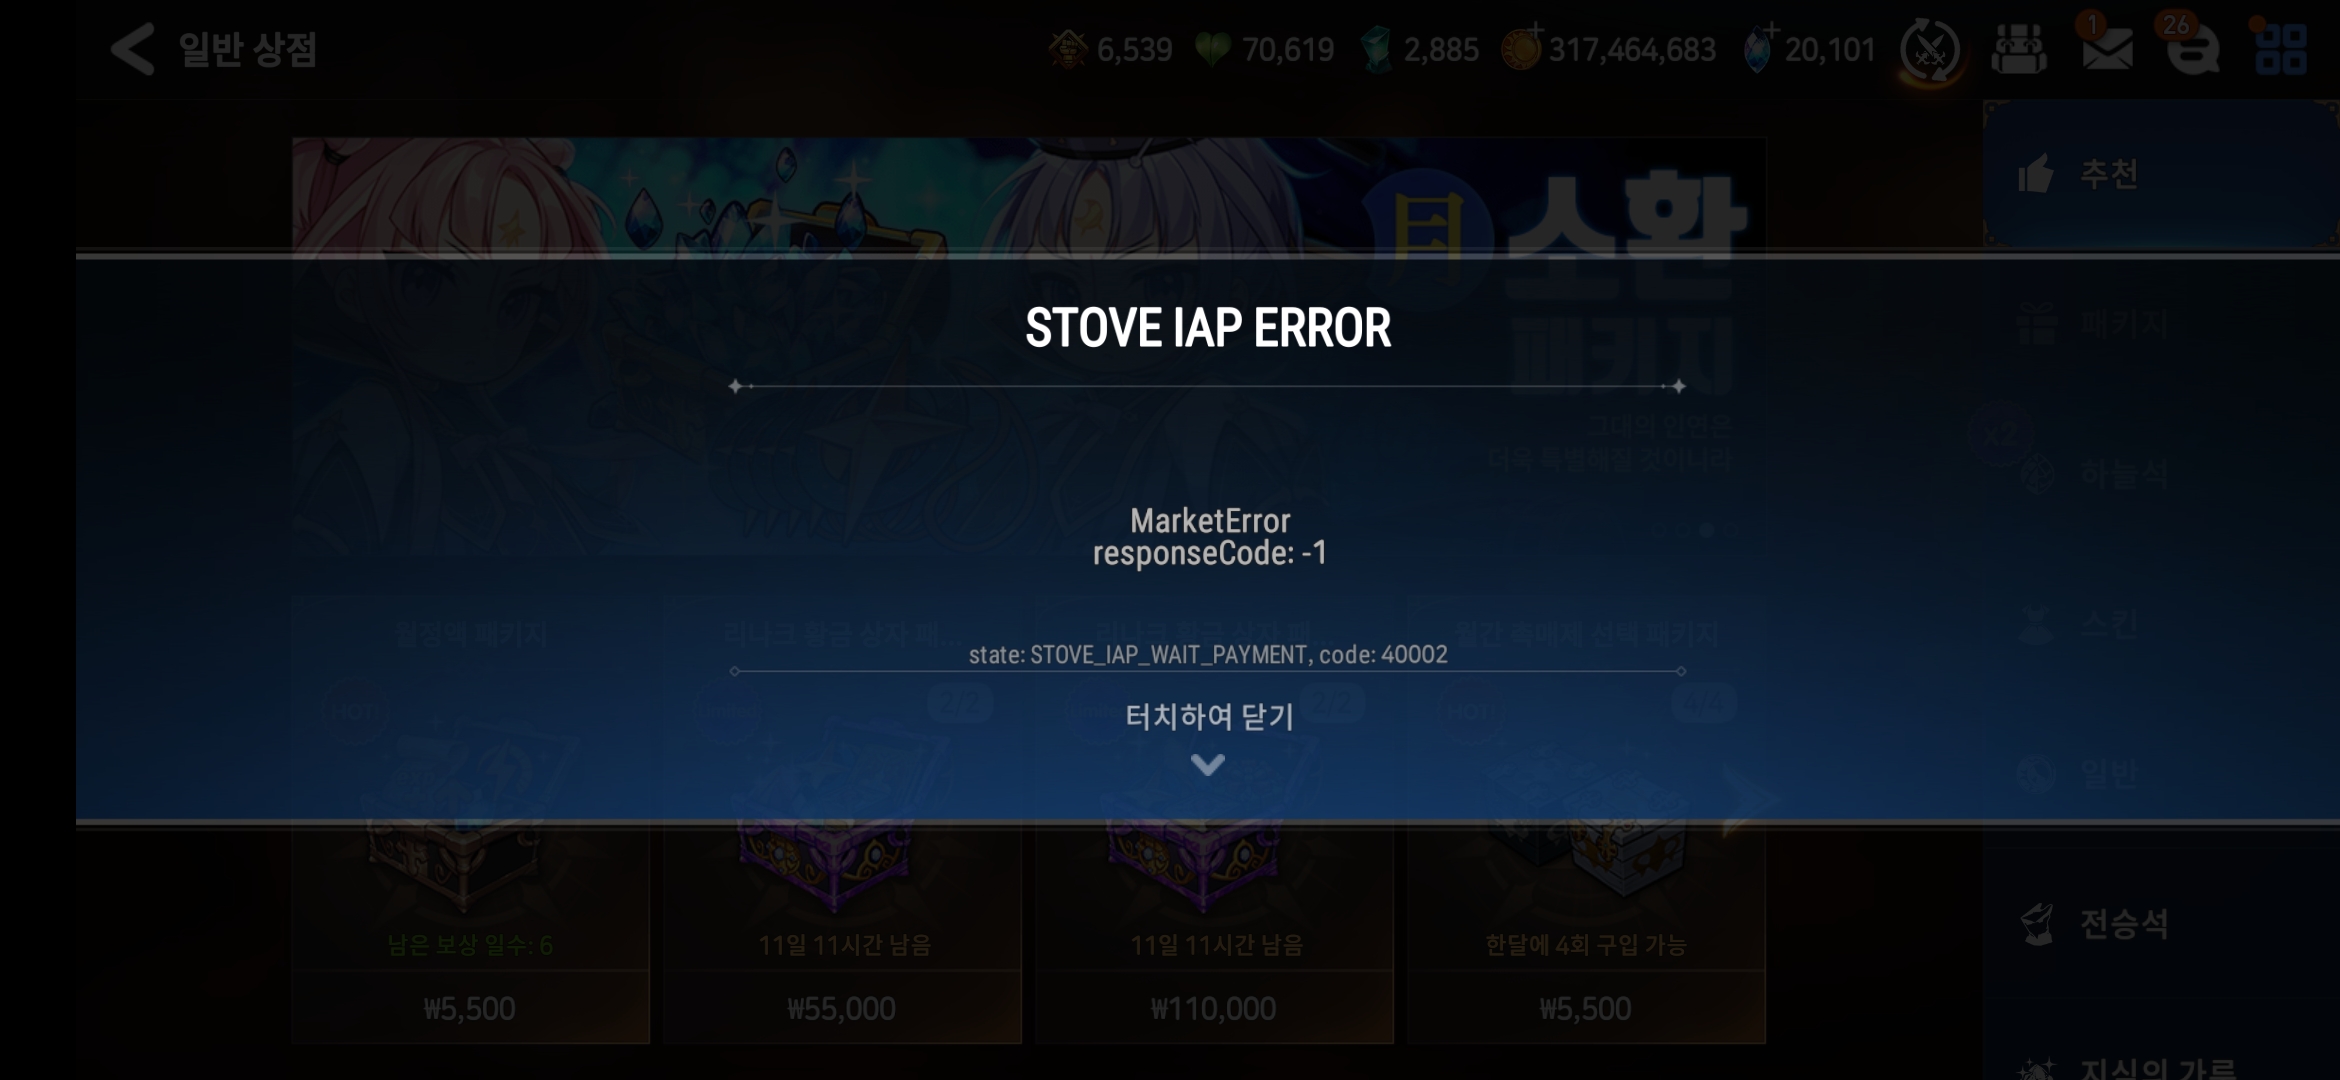This screenshot has width=2340, height=1080.
Task: Tap the gold coin currency icon
Action: pos(1522,49)
